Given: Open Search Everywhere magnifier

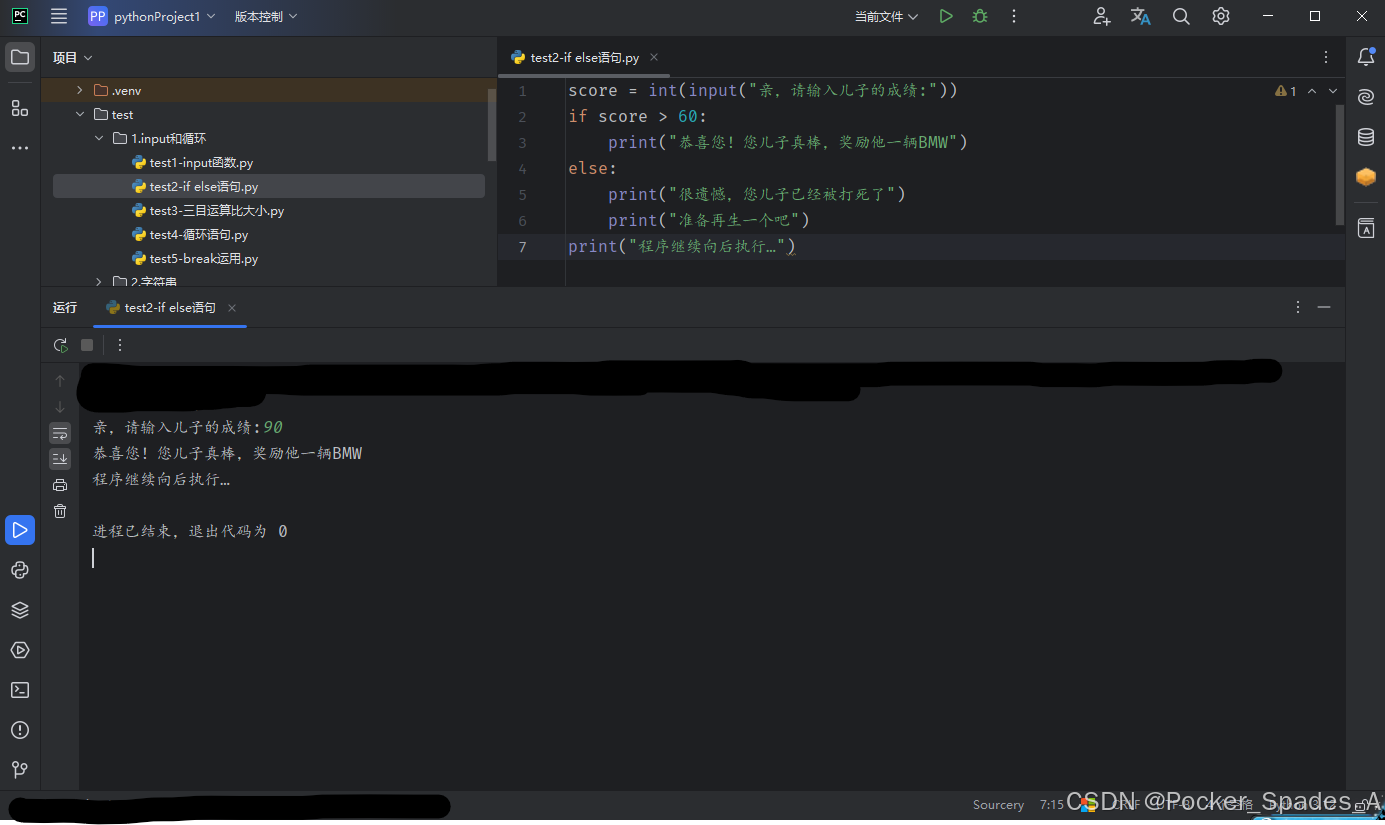Looking at the screenshot, I should (x=1181, y=16).
